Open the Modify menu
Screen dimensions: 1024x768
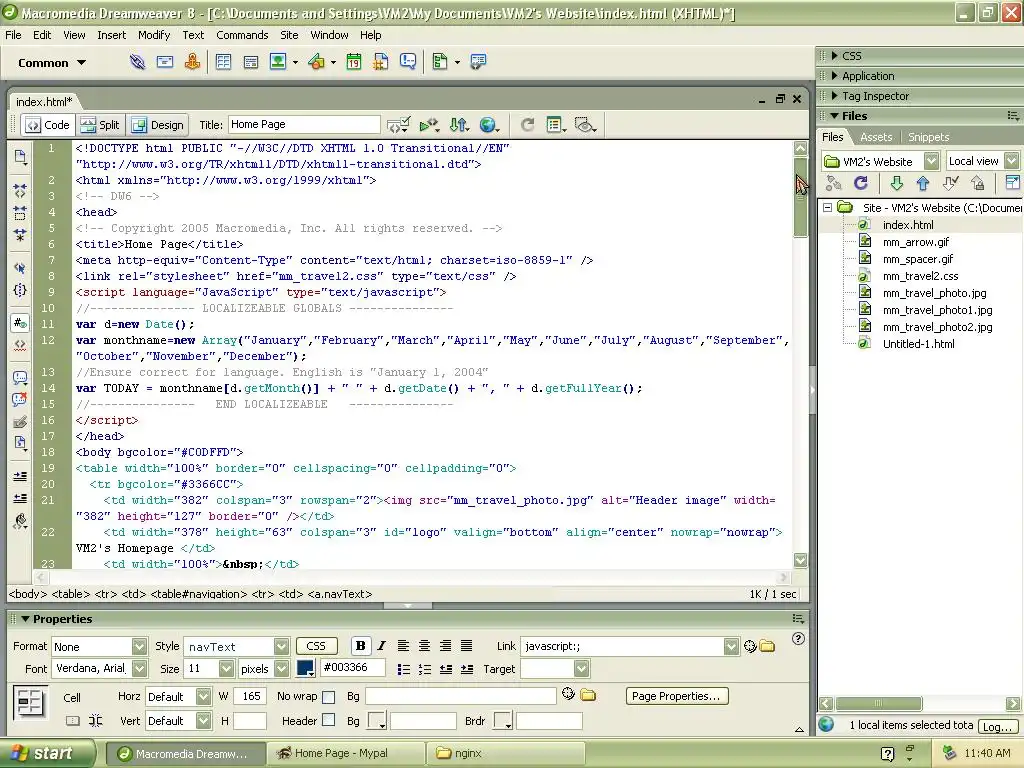click(x=154, y=35)
